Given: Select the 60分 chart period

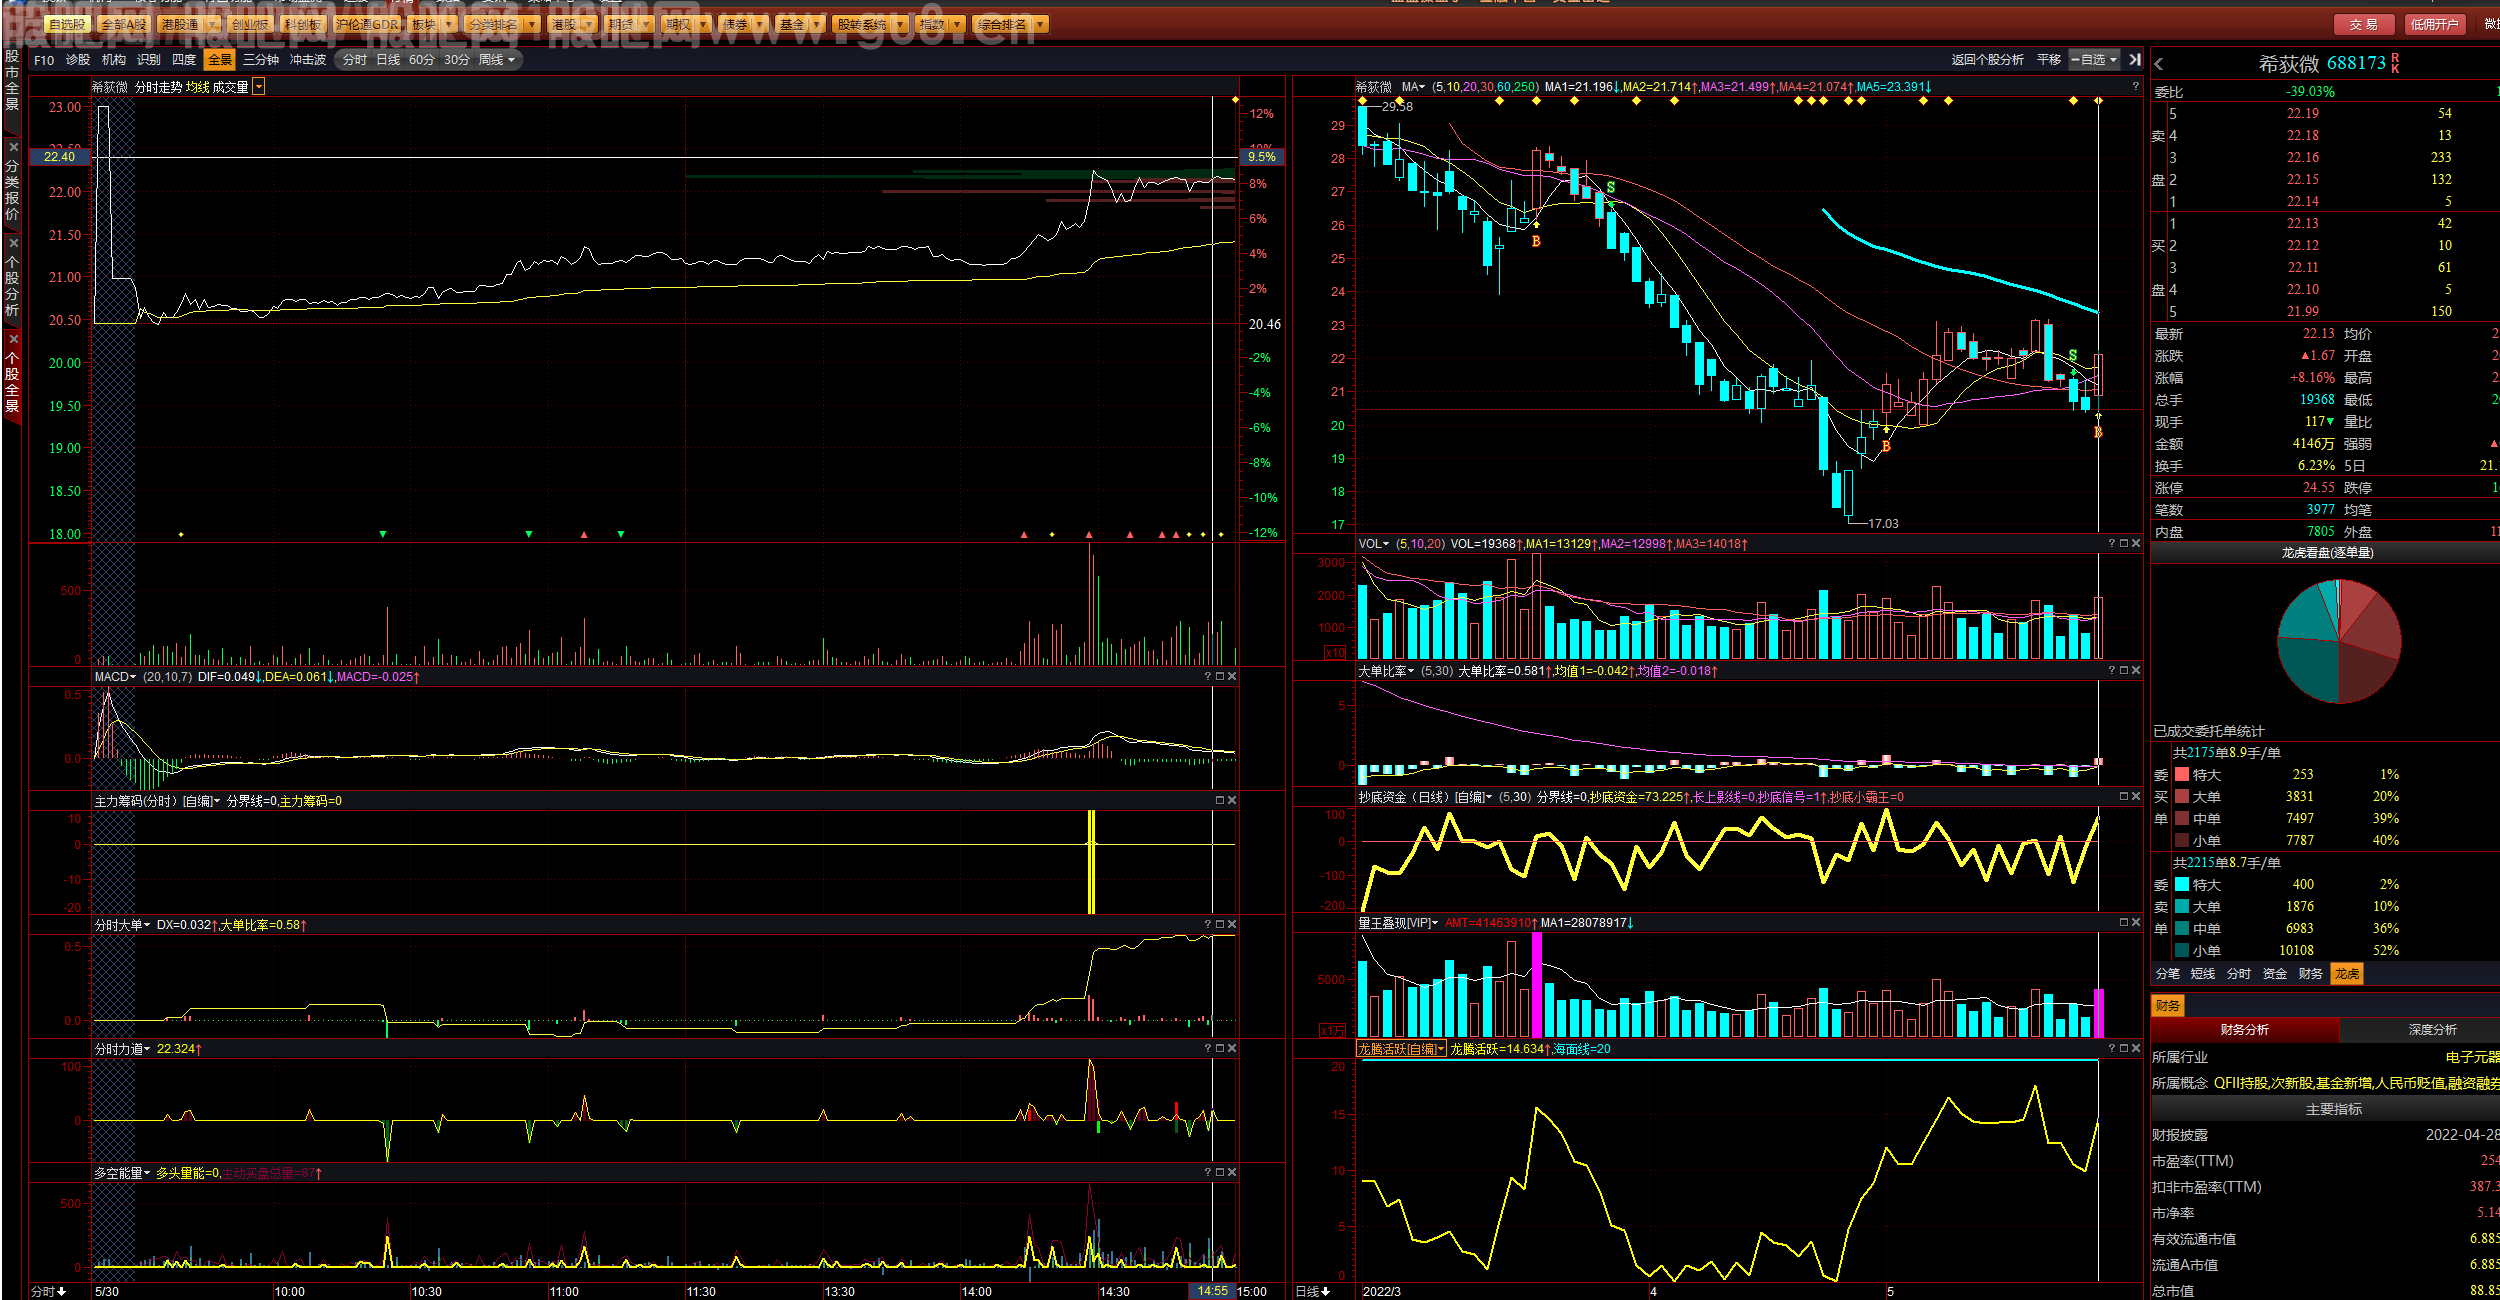Looking at the screenshot, I should (x=422, y=60).
